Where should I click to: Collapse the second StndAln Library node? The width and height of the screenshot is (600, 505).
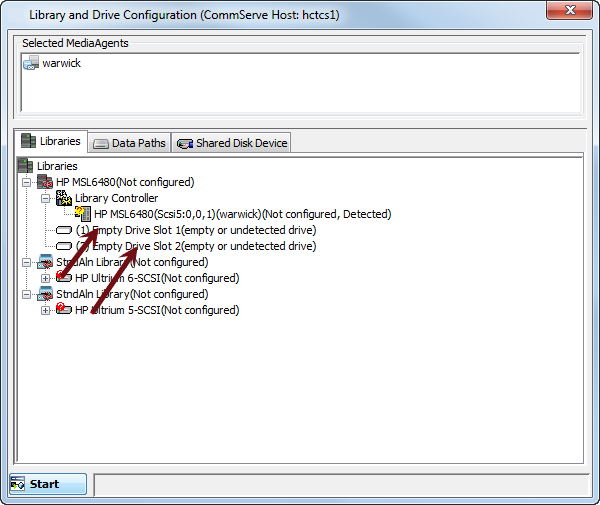pyautogui.click(x=27, y=294)
